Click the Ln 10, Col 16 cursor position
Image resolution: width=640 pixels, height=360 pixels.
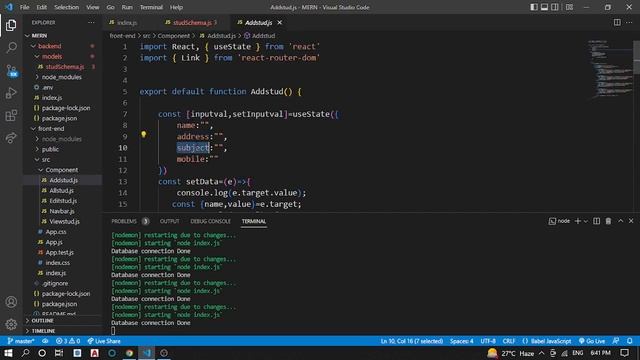pos(412,341)
